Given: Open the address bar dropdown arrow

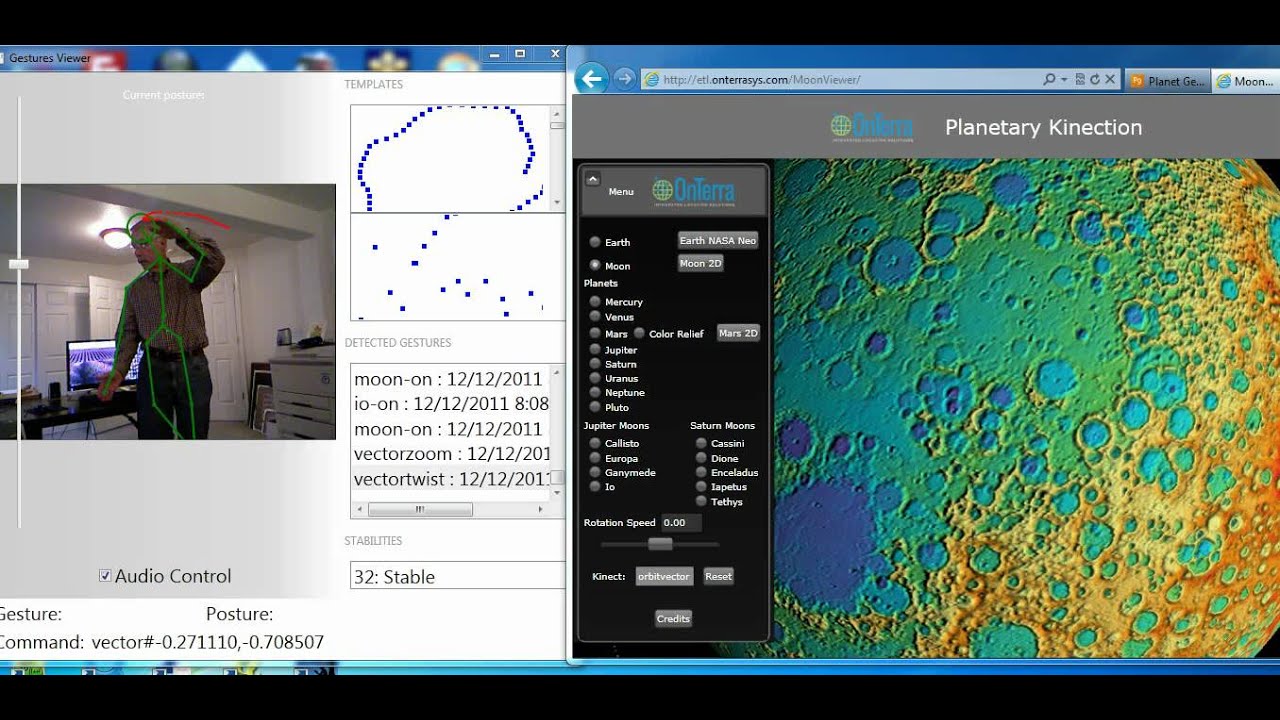Looking at the screenshot, I should coord(1064,80).
